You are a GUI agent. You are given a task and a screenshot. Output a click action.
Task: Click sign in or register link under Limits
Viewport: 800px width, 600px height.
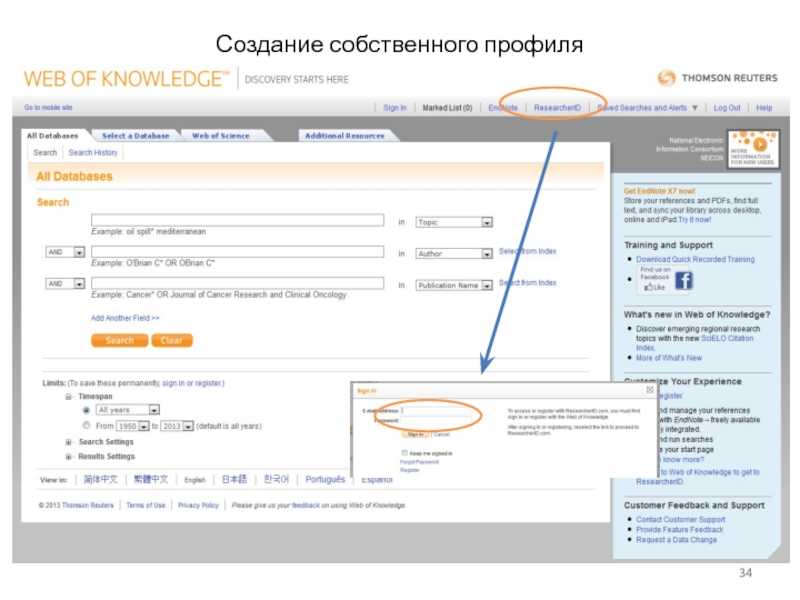coord(191,383)
